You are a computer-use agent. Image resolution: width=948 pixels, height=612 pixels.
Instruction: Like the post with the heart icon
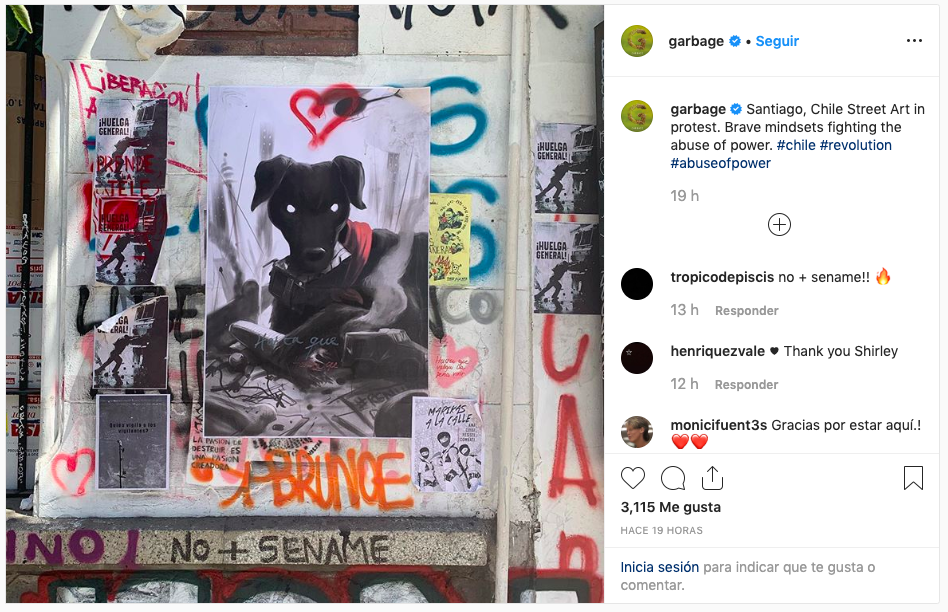click(x=633, y=478)
